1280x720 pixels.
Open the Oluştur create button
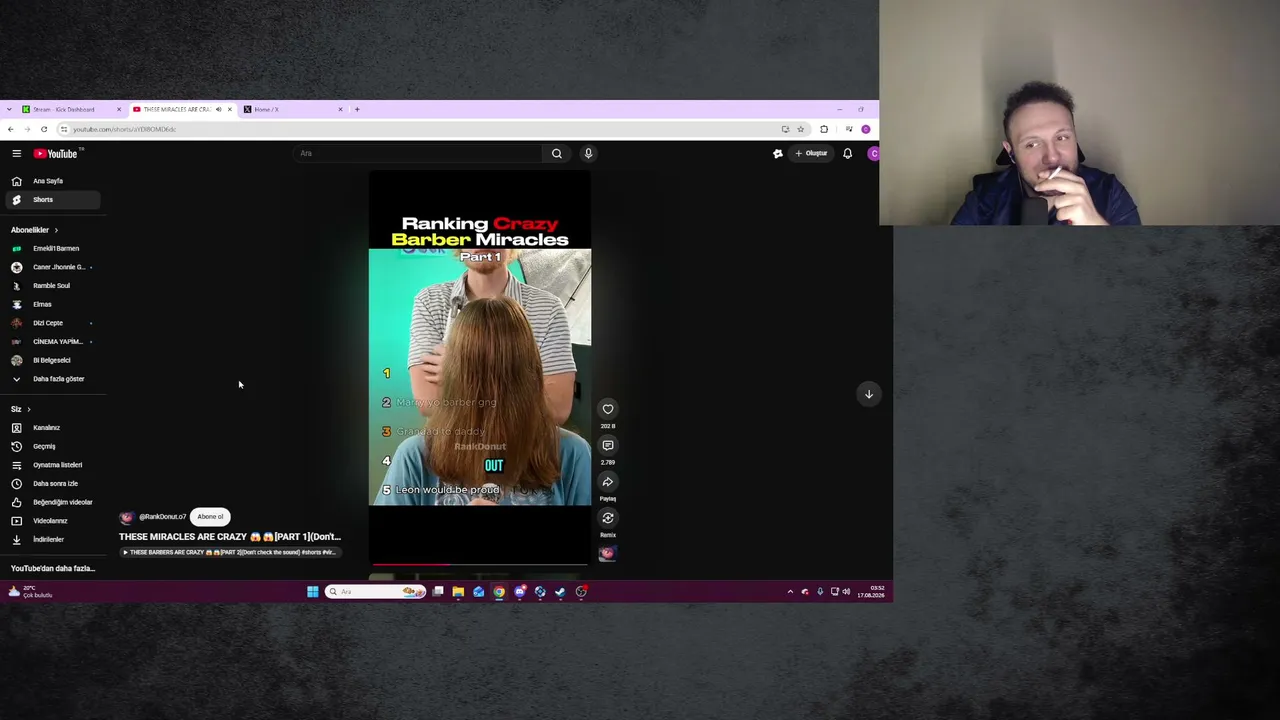tap(811, 153)
